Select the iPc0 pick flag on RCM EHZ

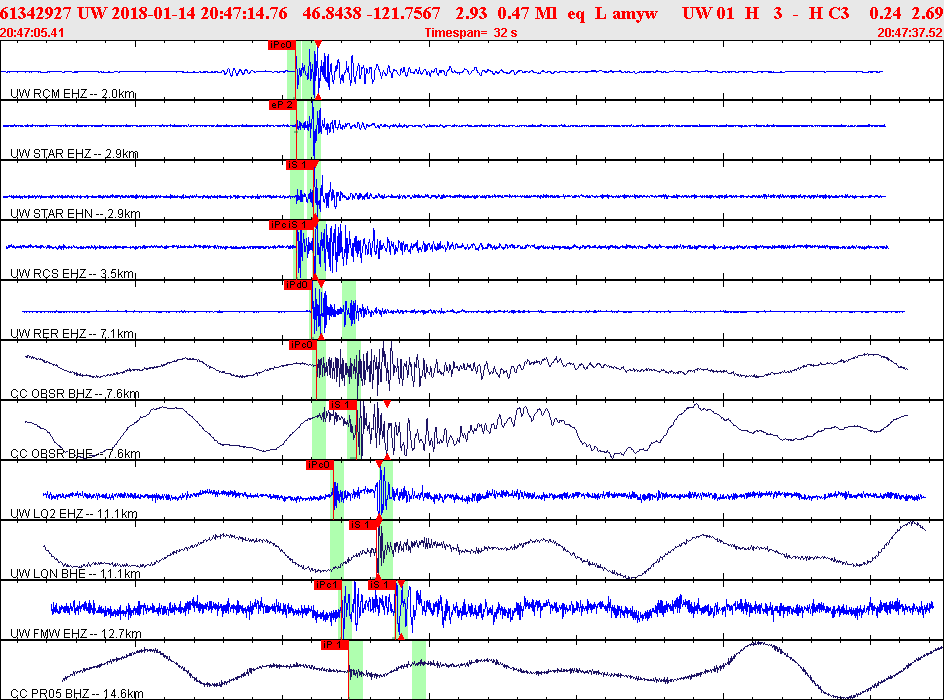[x=281, y=45]
